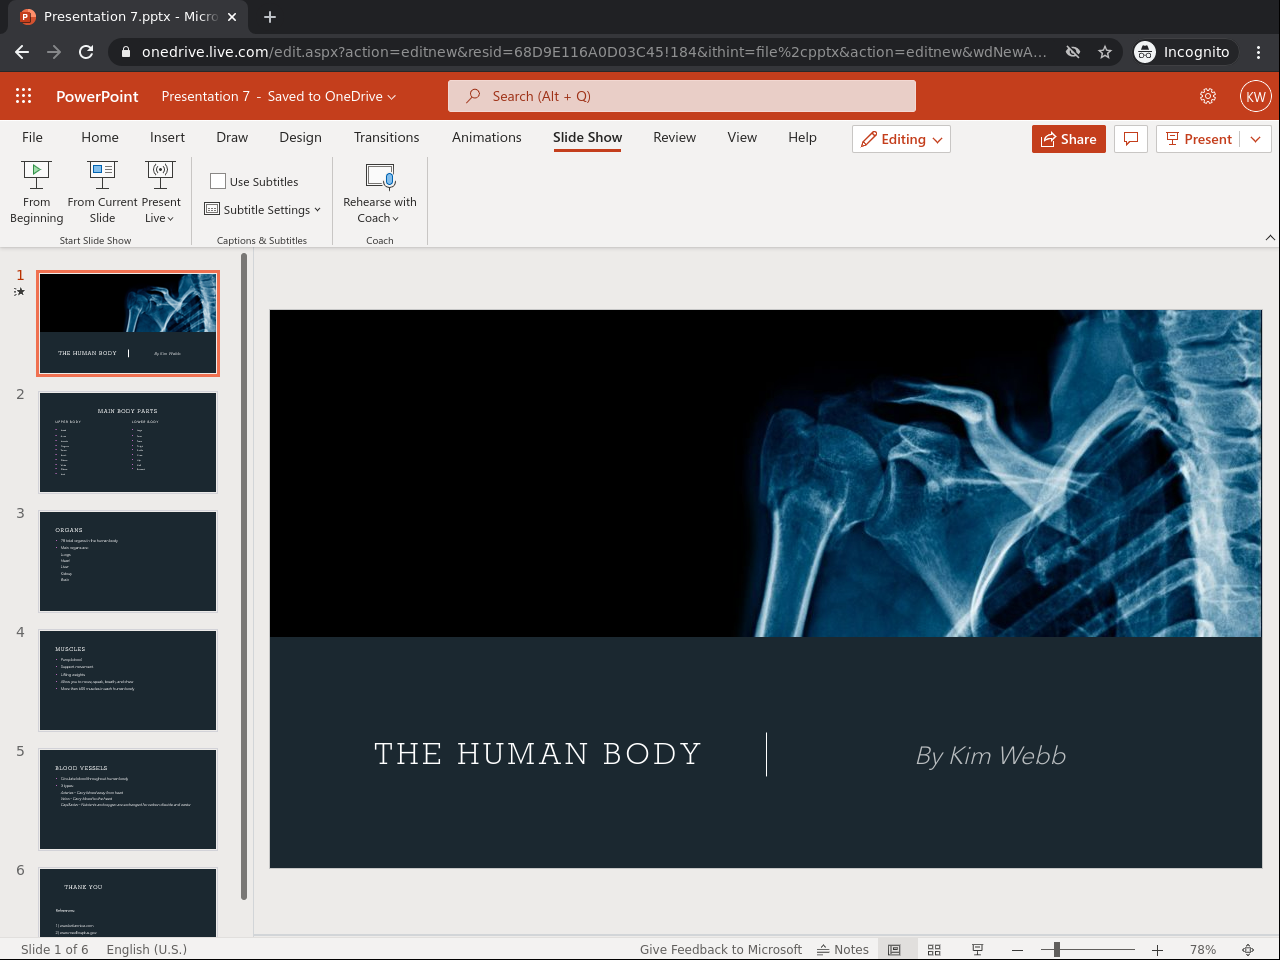The image size is (1280, 960).
Task: Fit slide to window icon
Action: click(x=1248, y=949)
